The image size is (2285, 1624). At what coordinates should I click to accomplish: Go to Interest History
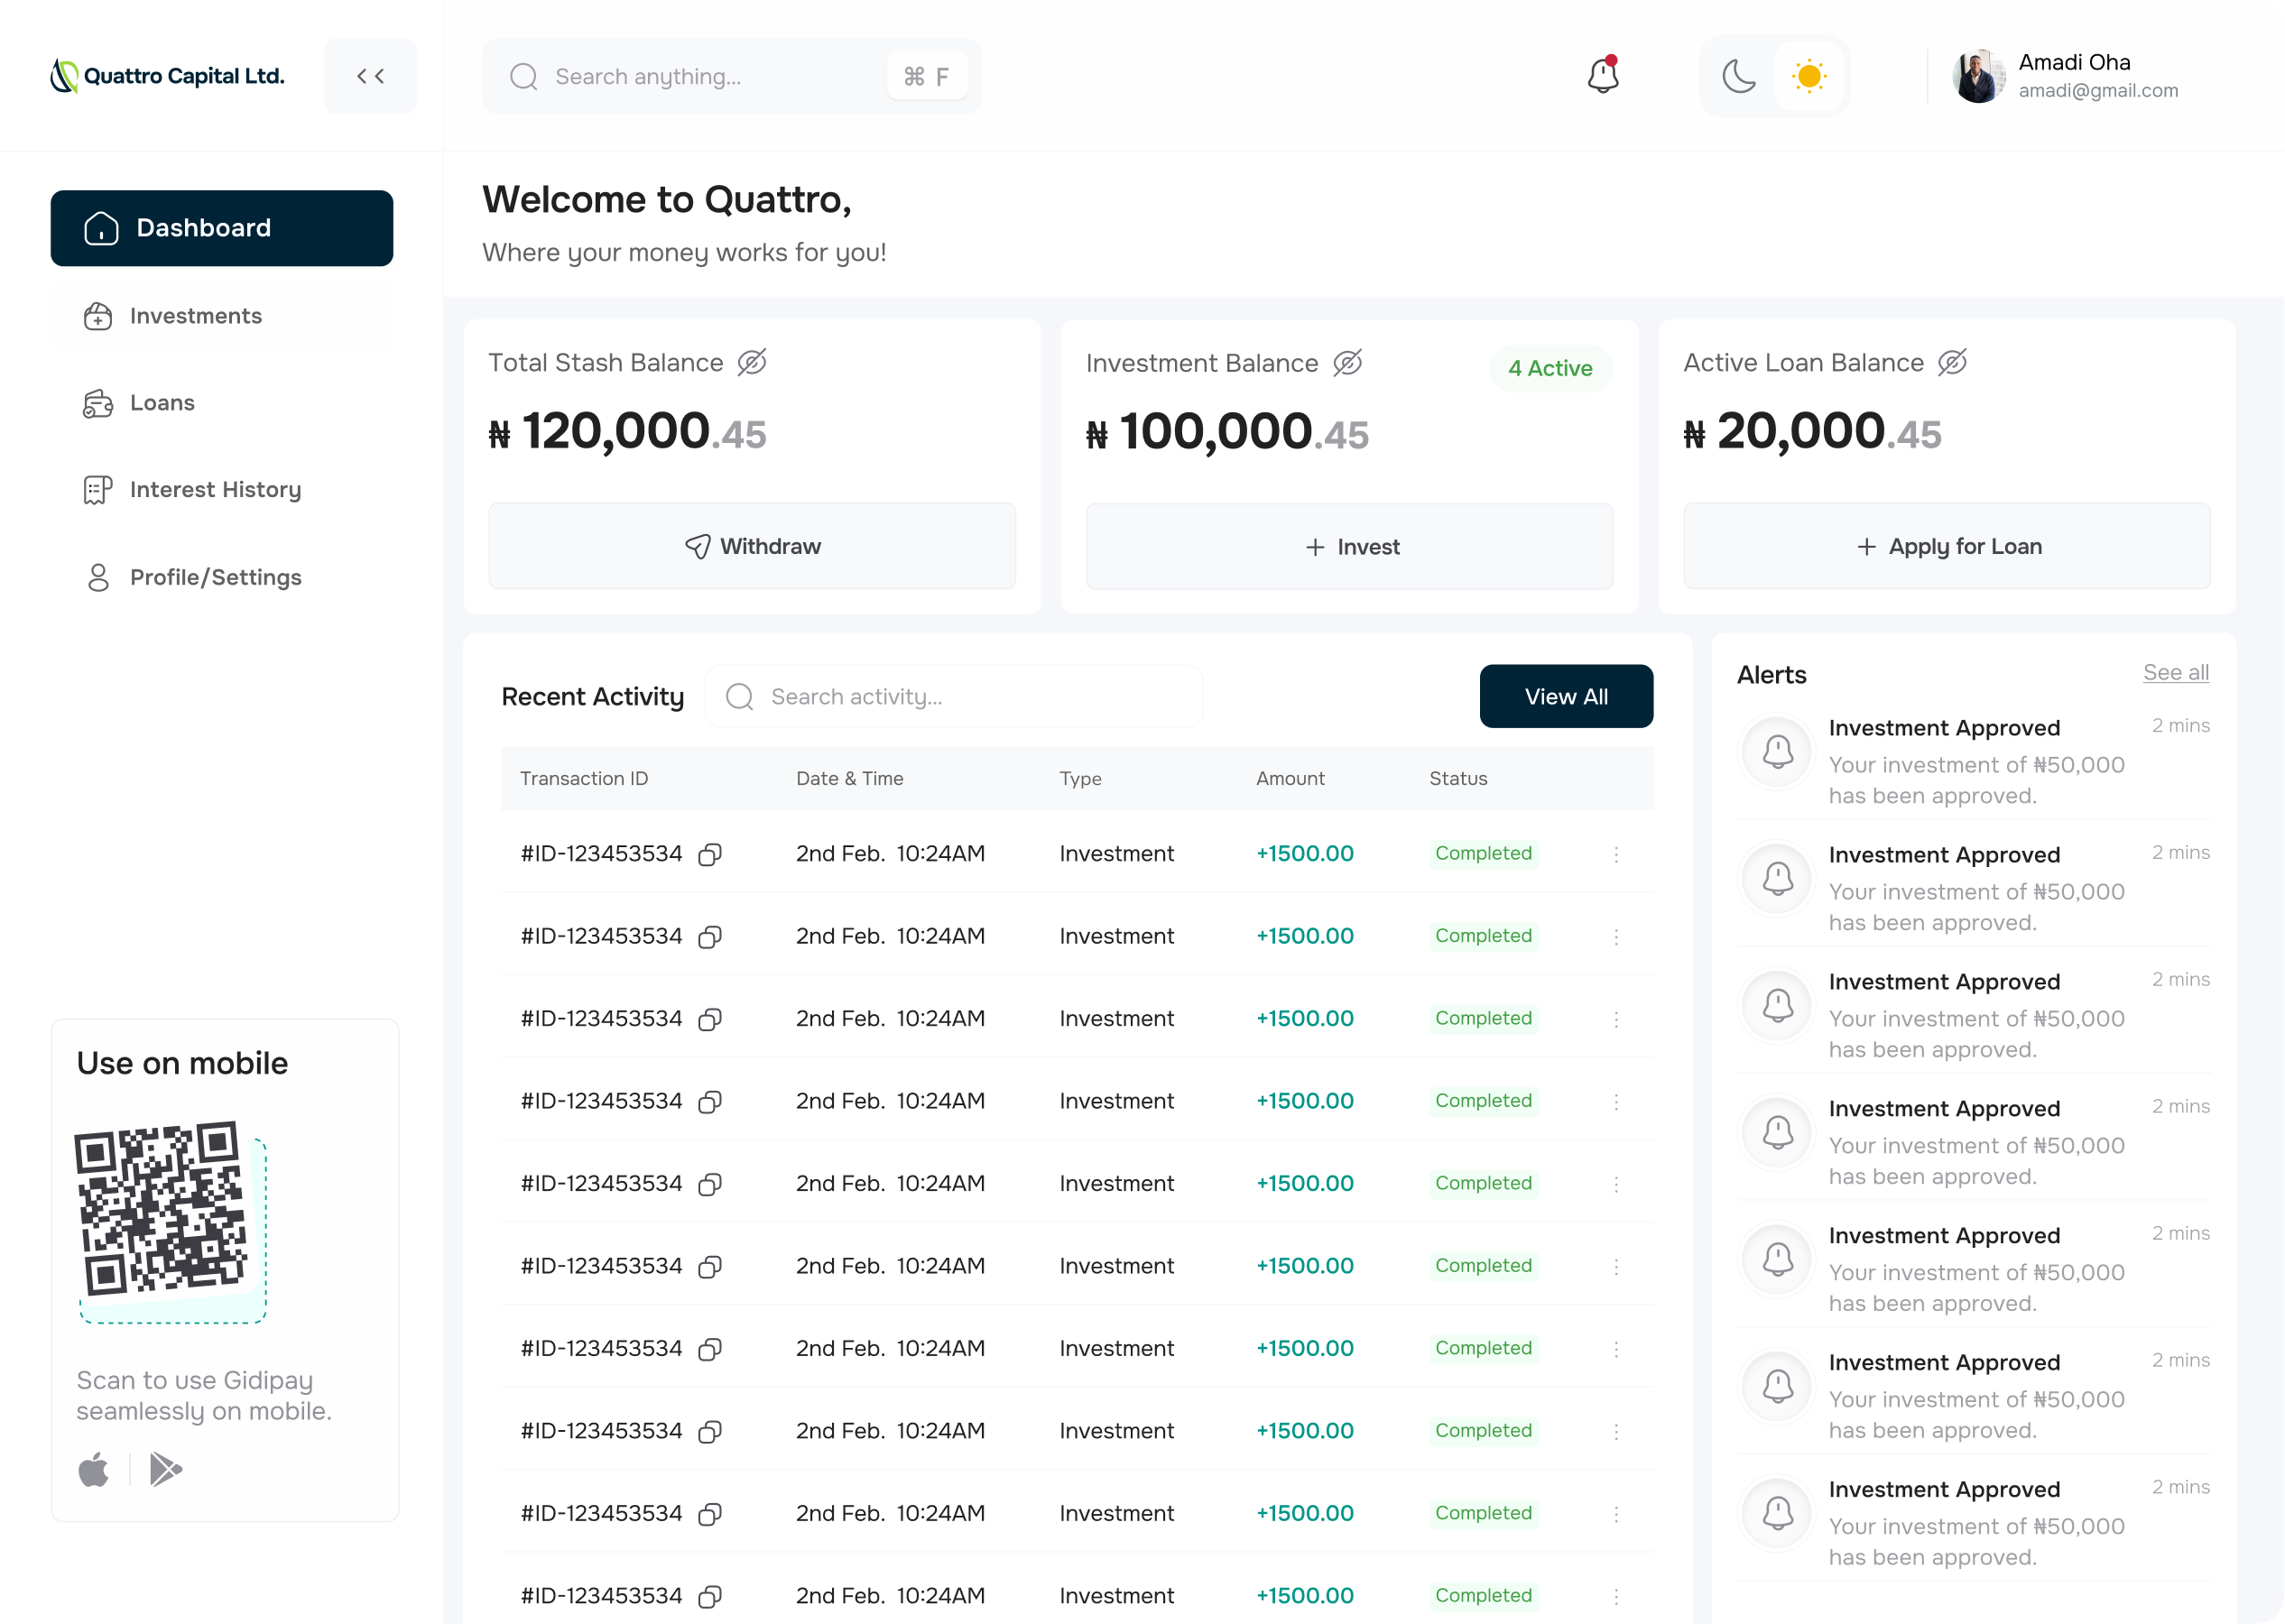215,489
